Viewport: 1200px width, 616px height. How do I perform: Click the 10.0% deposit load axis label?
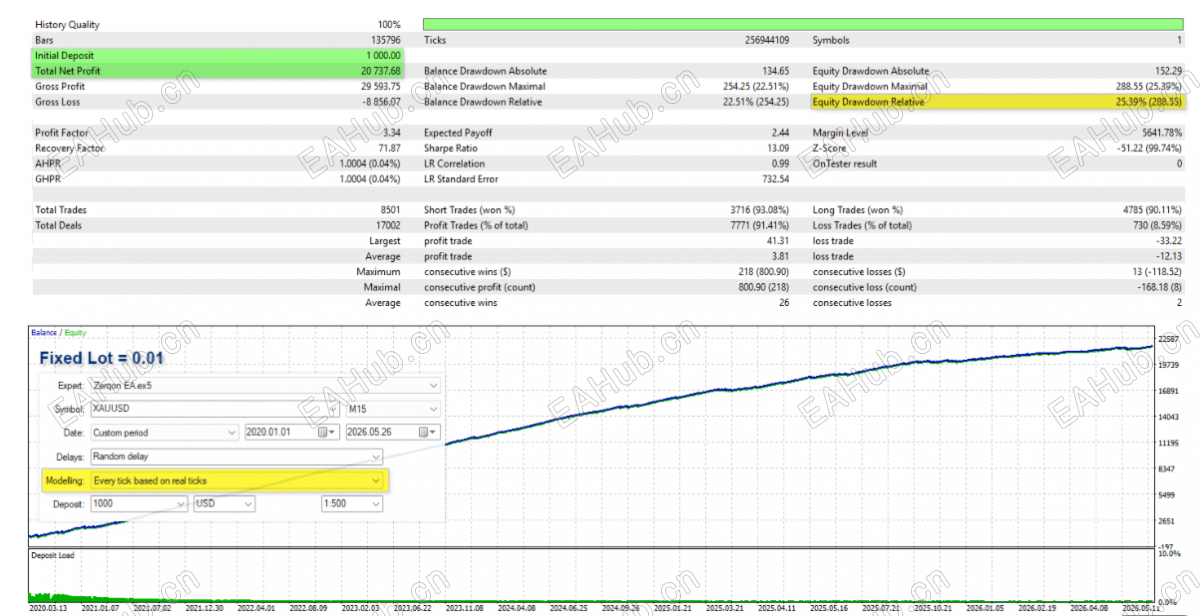click(1169, 553)
